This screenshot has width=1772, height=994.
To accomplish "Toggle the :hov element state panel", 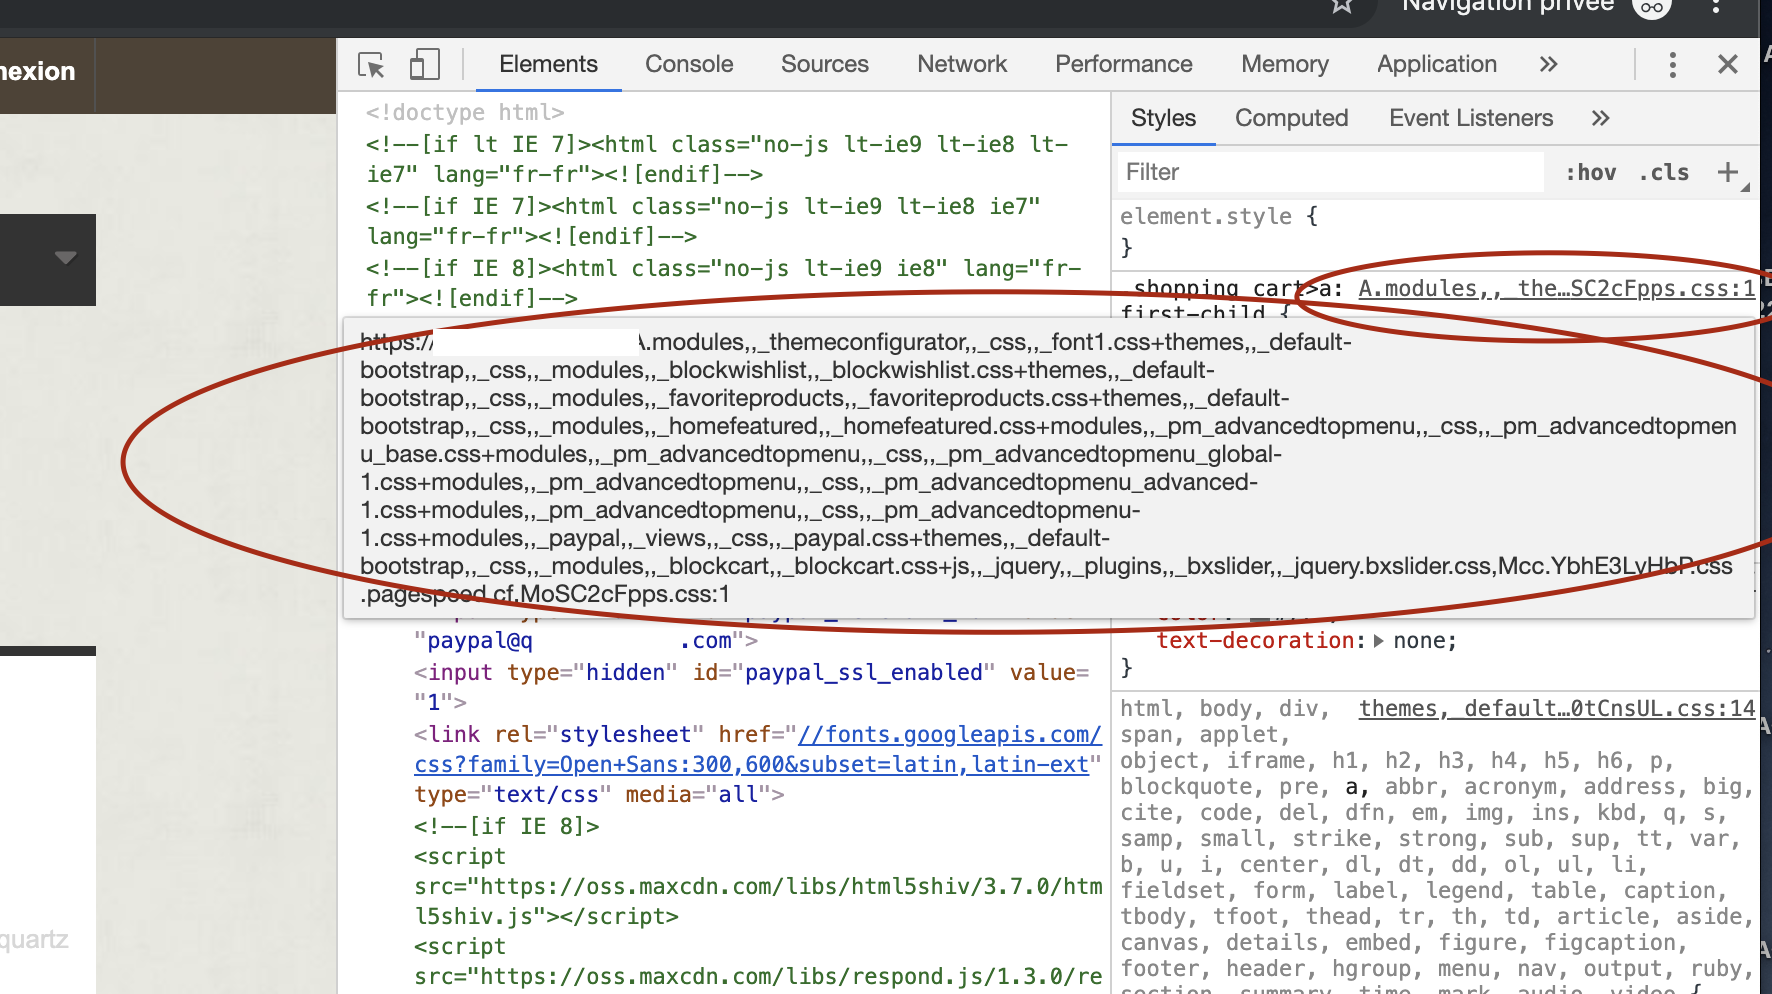I will (1590, 172).
